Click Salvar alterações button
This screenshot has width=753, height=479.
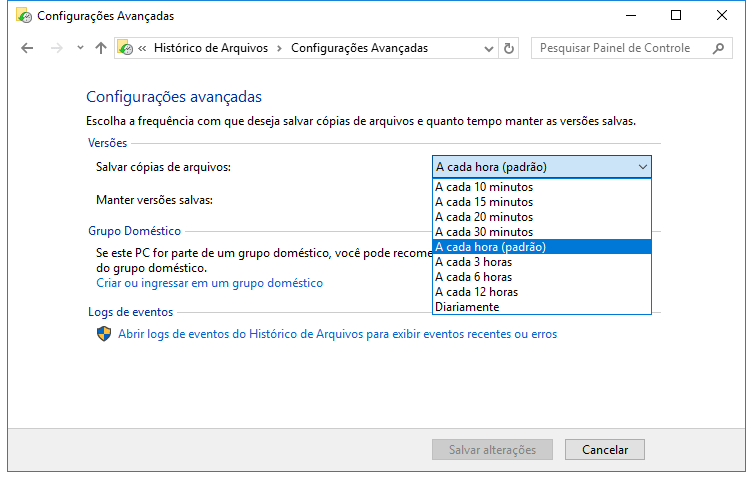tap(492, 450)
